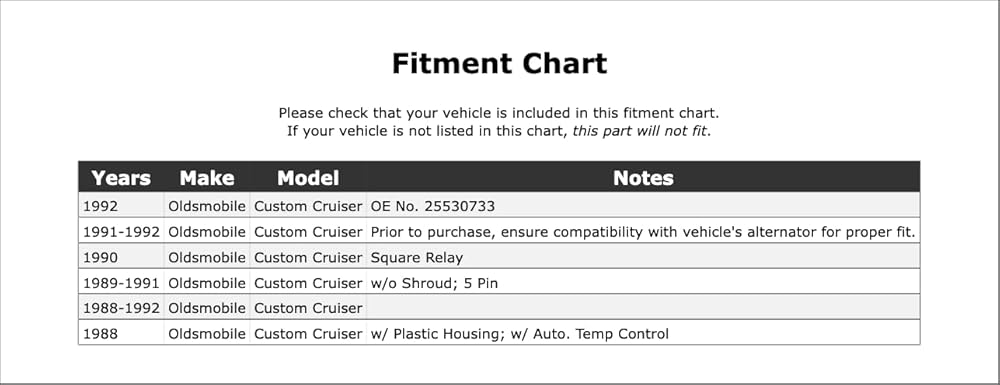Click the empty notes cell for 1988-1992
Screen dimensions: 1000x385
click(643, 307)
